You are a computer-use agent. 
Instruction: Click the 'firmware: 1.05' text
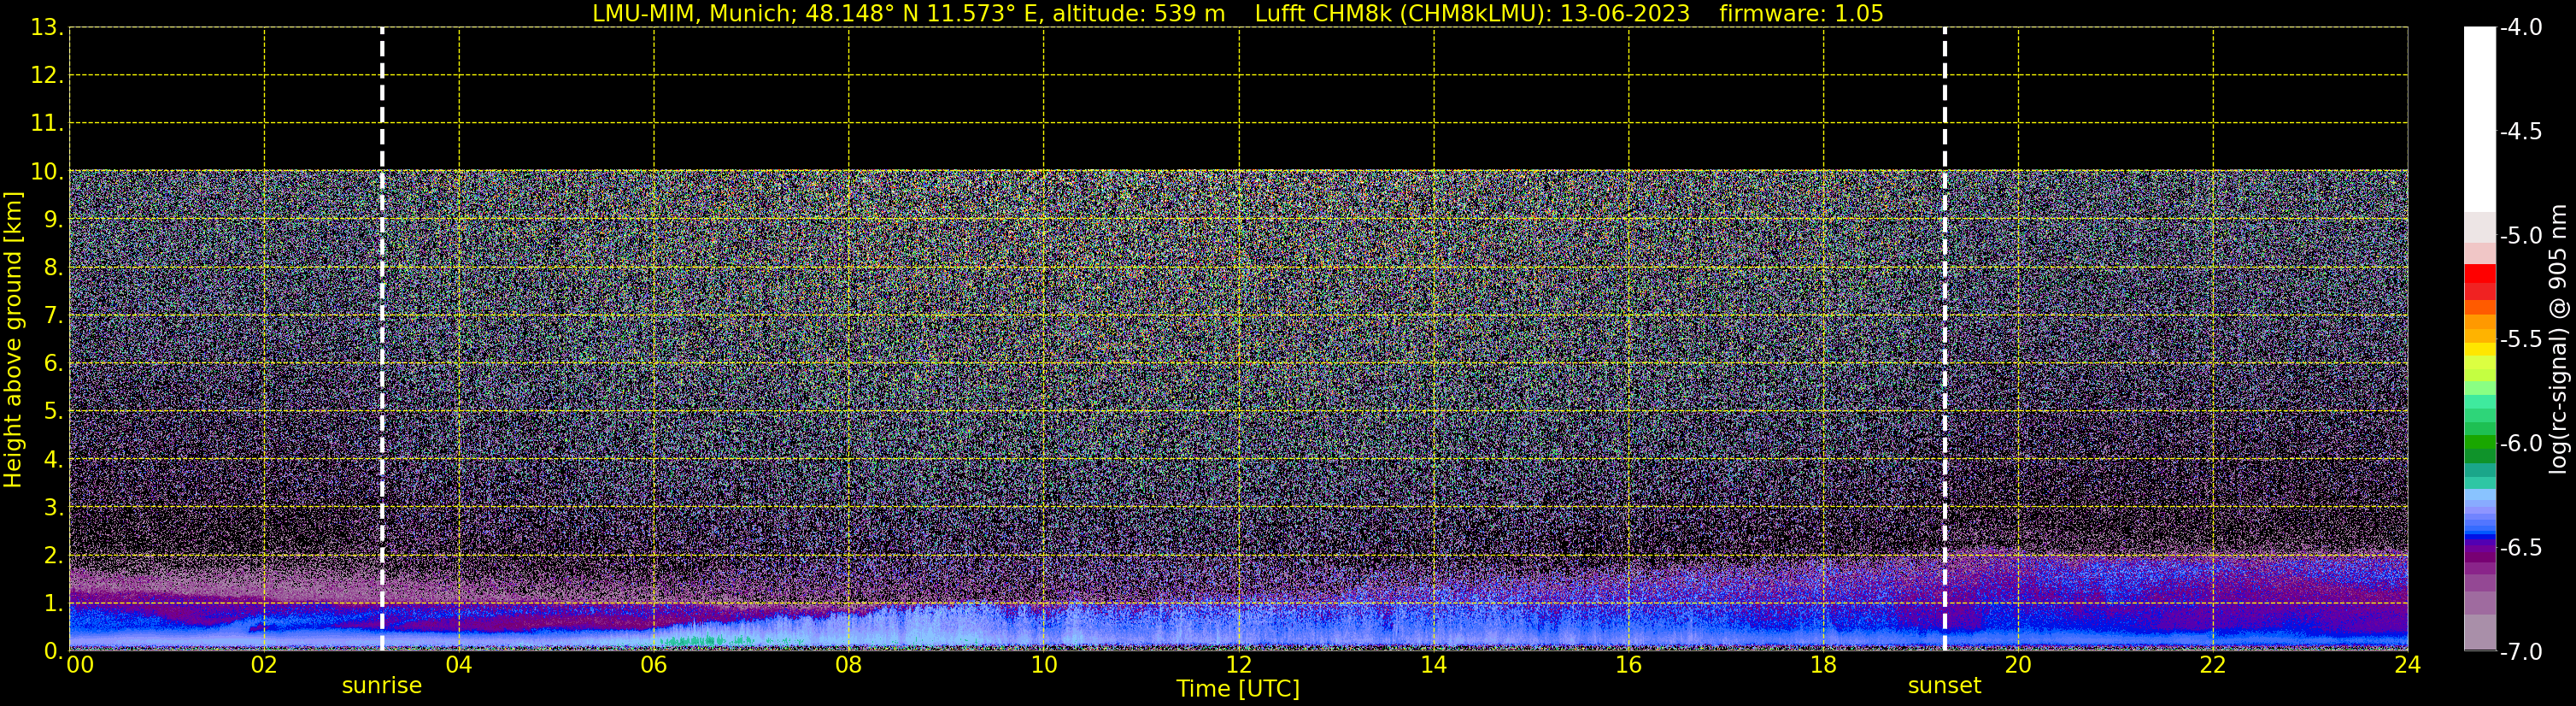point(1801,14)
